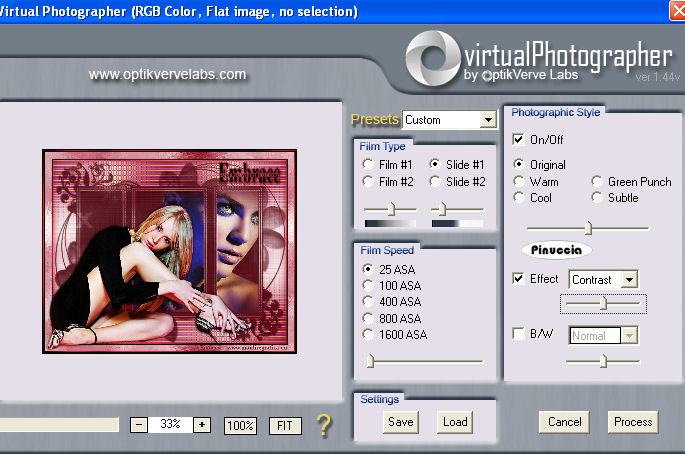
Task: Set film speed to 1600 ASA
Action: (368, 334)
